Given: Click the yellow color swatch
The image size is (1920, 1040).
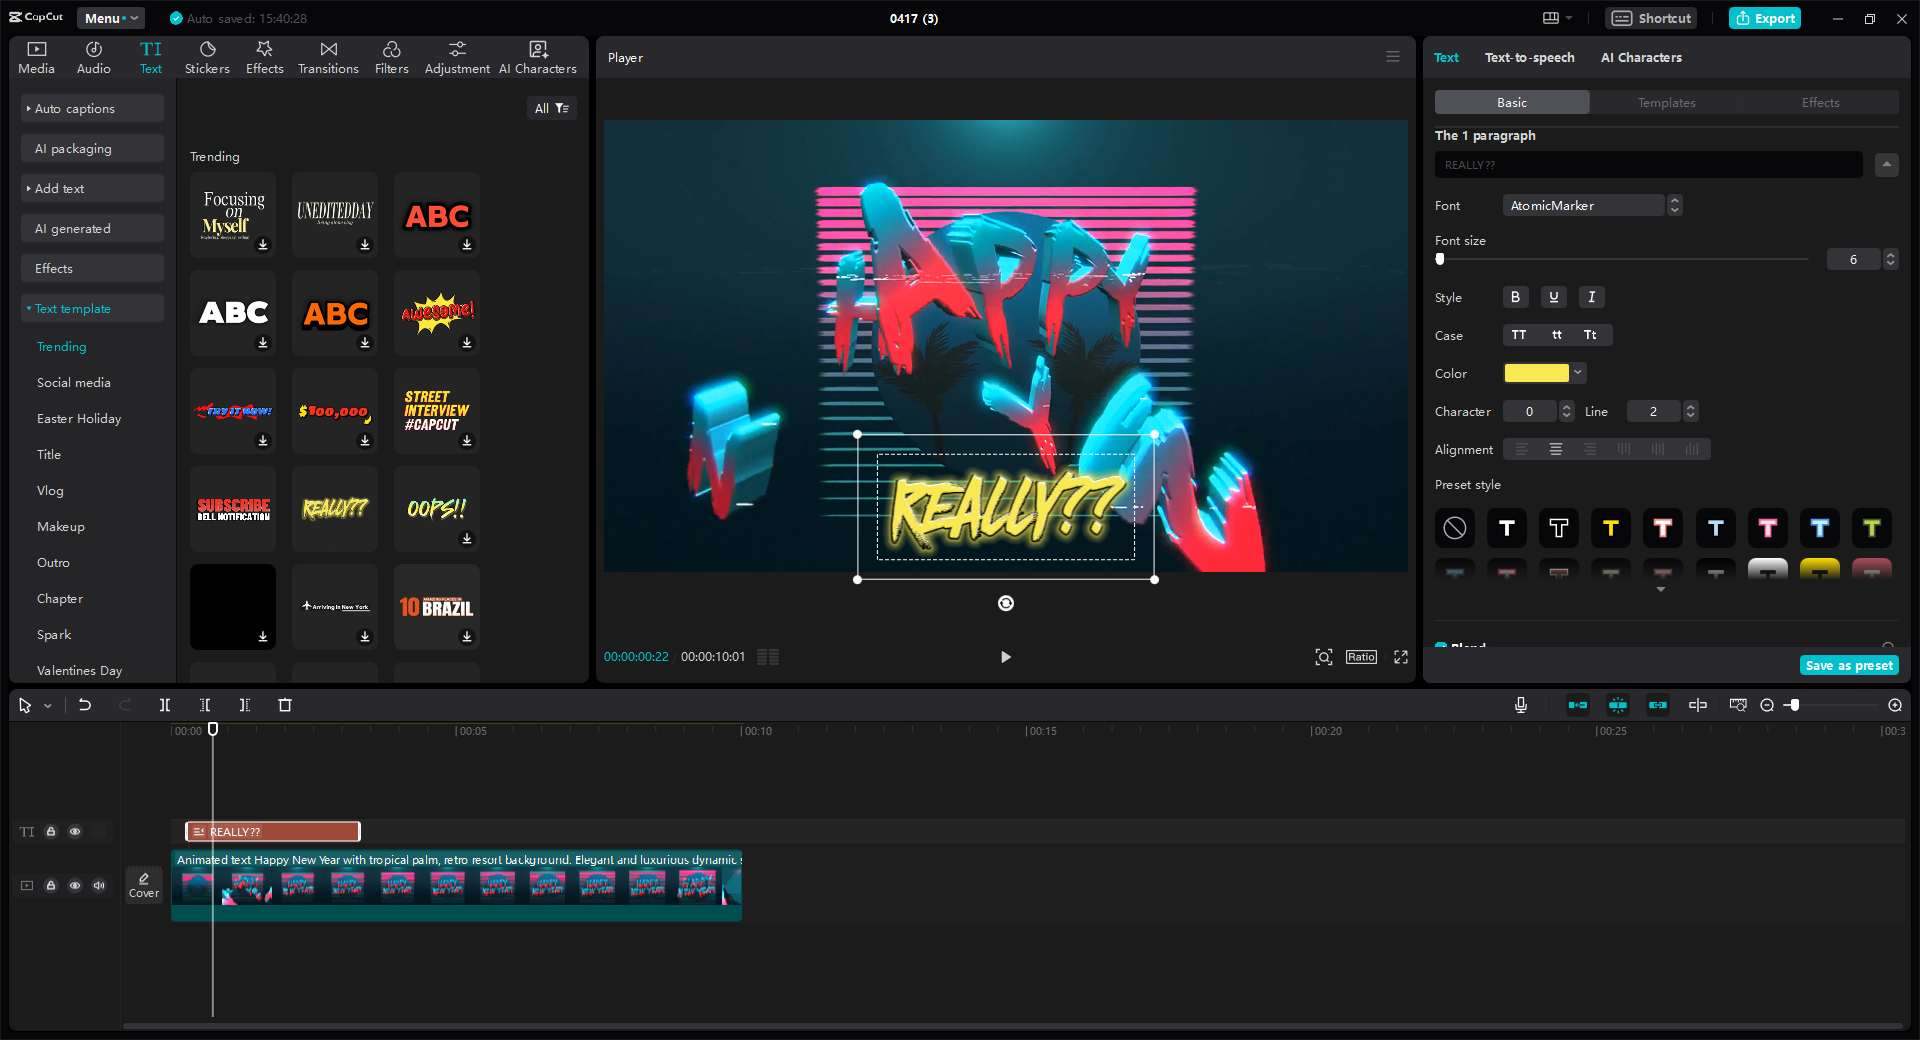Looking at the screenshot, I should 1538,372.
